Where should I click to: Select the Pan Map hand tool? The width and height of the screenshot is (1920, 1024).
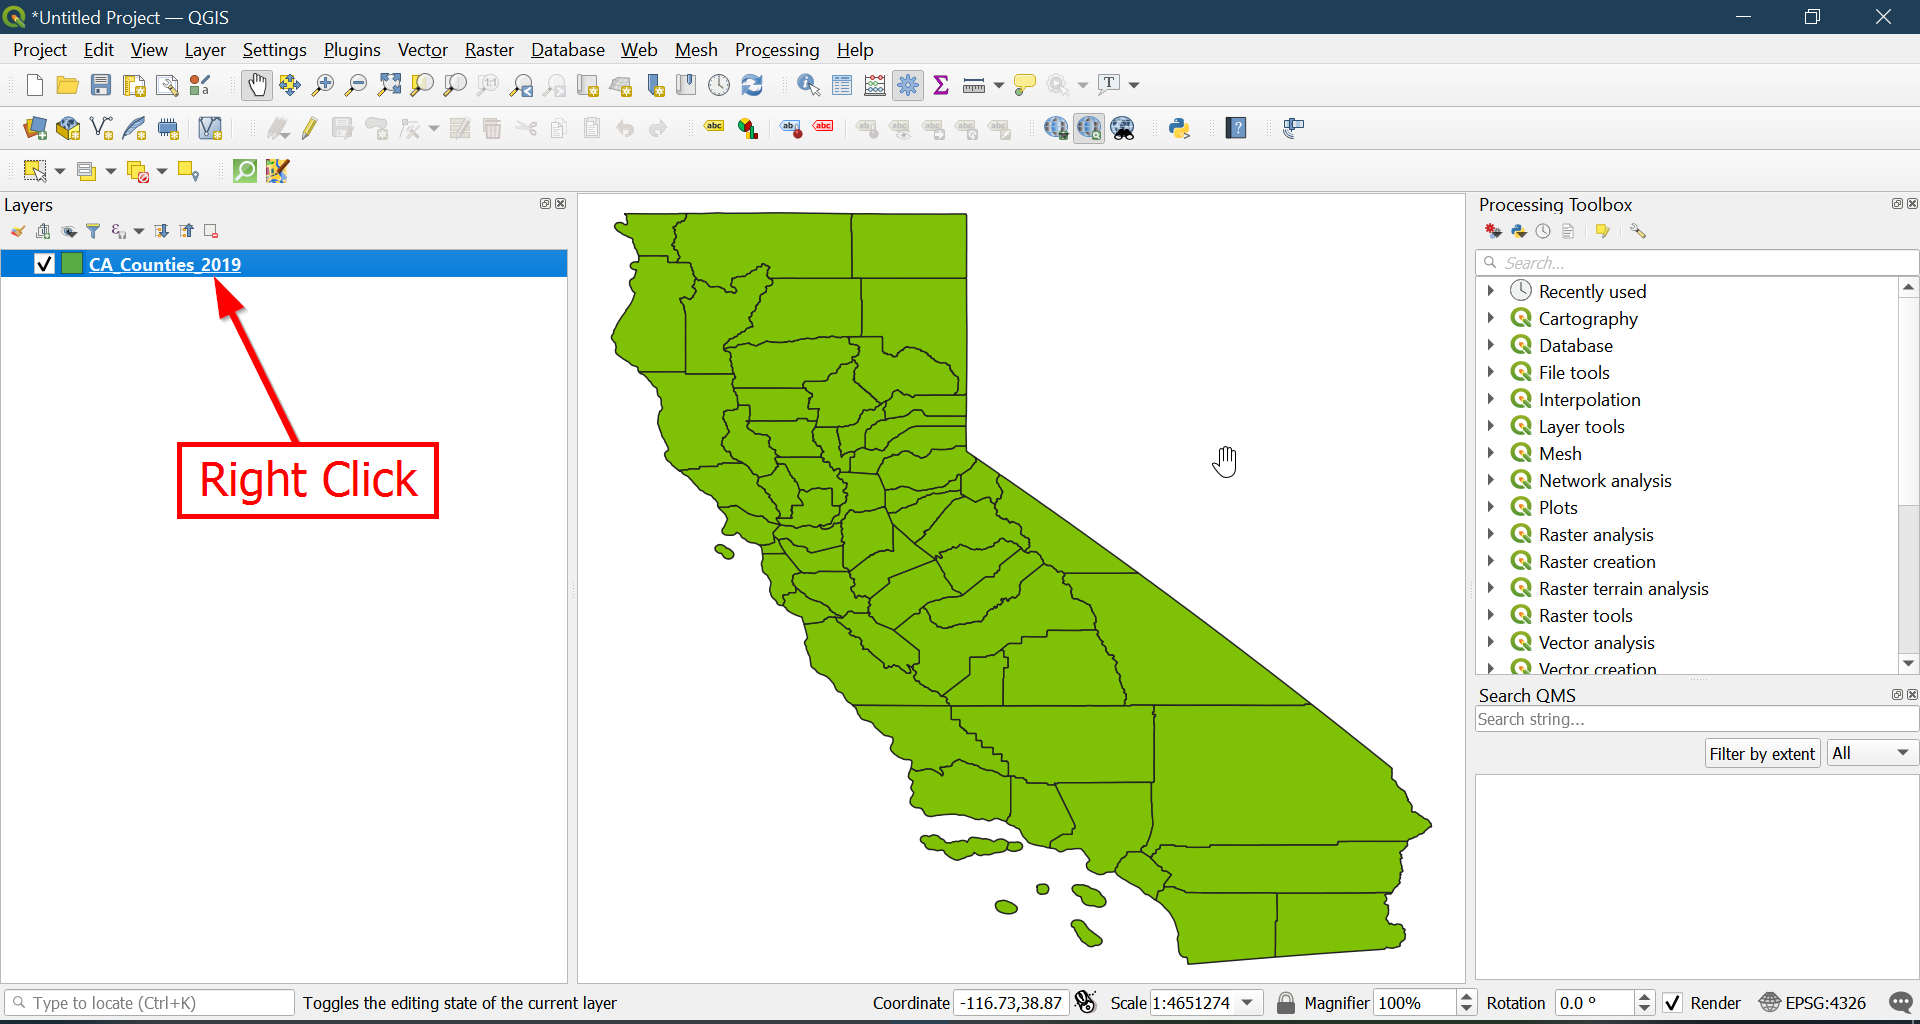[257, 86]
